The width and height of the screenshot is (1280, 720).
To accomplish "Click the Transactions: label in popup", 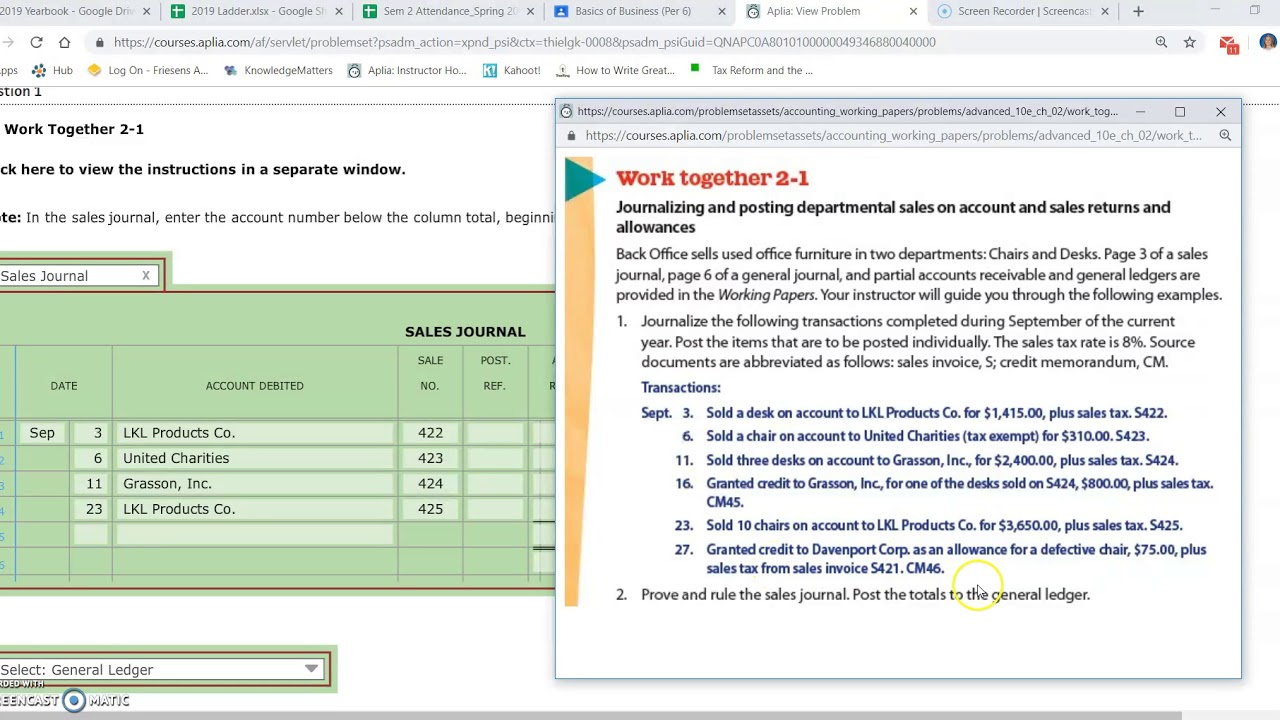I will pos(680,387).
